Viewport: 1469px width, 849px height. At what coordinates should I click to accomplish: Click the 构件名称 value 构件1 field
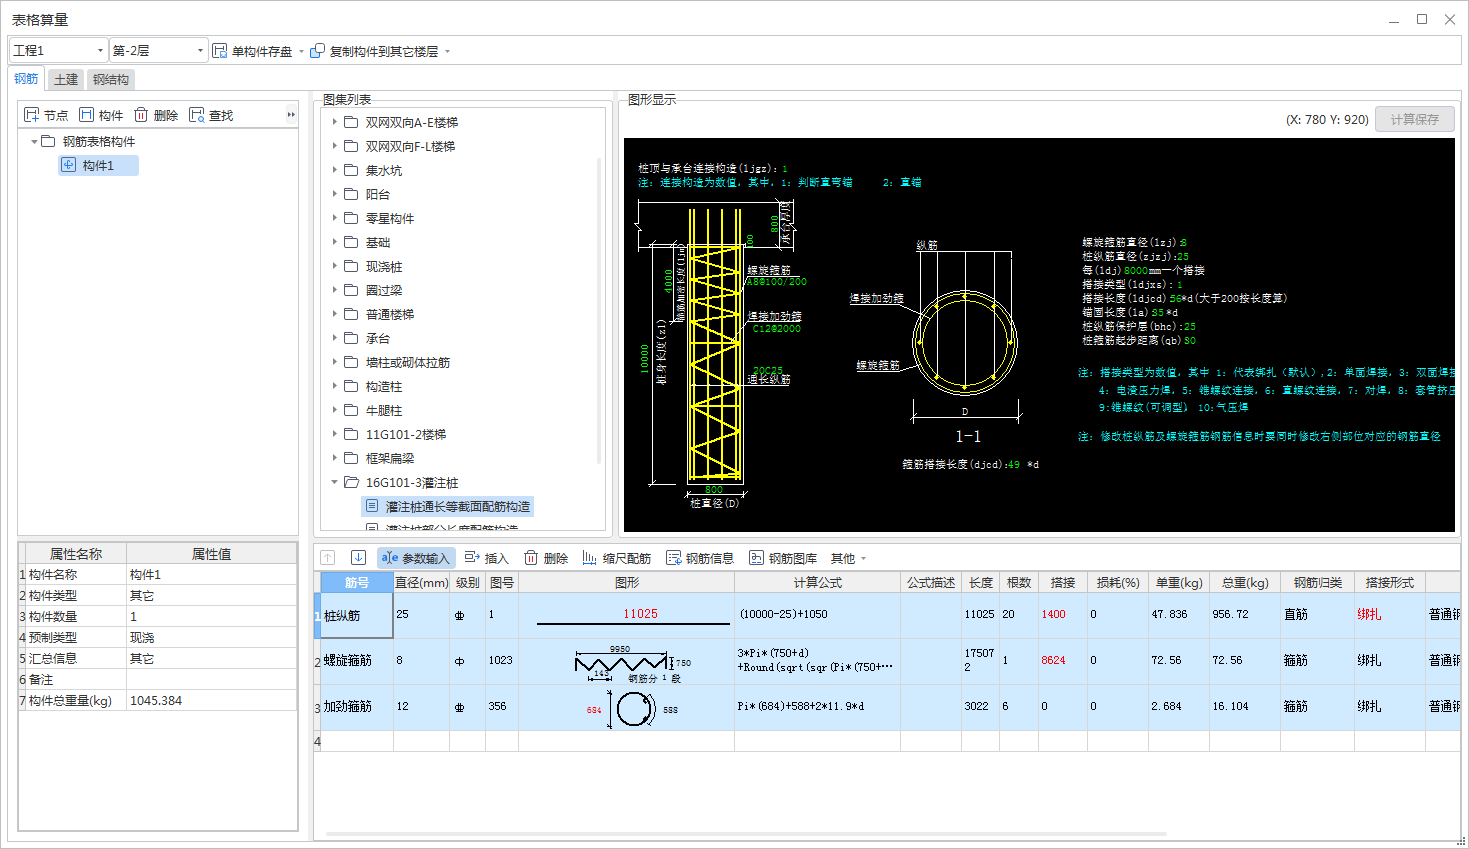[x=212, y=574]
